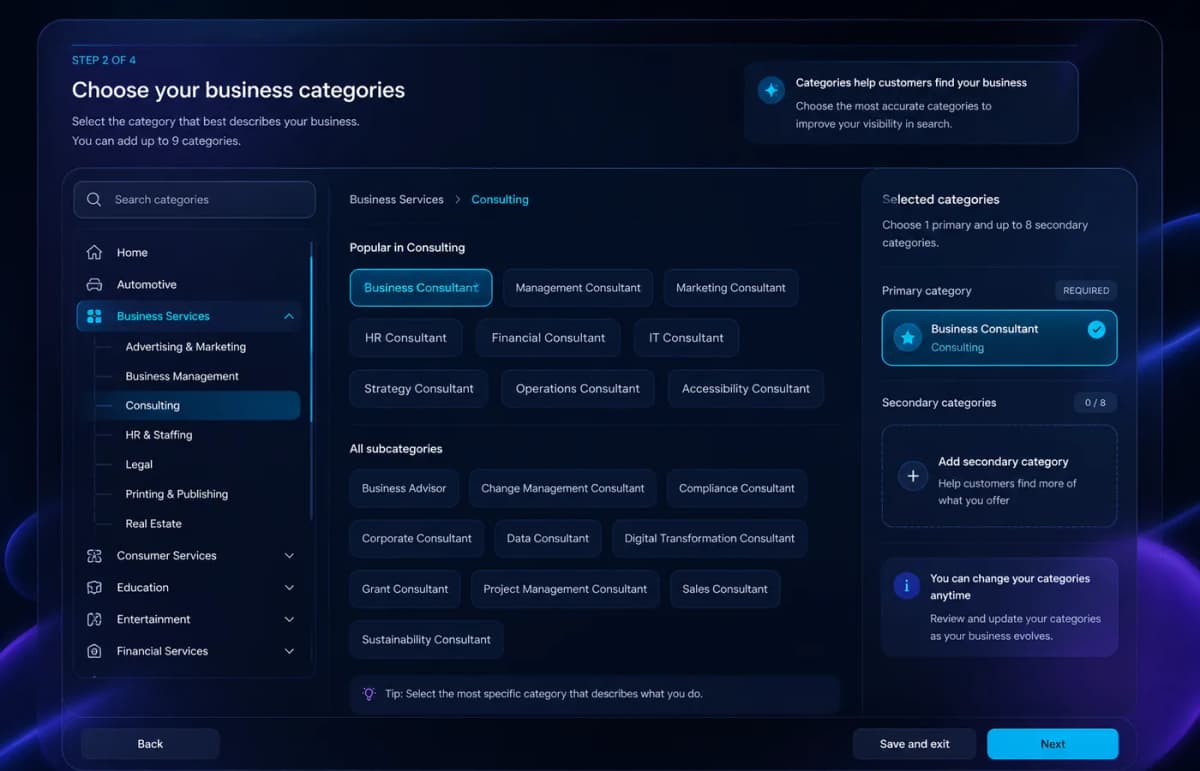Screen dimensions: 1200x771
Task: Select the Strategy Consultant chip
Action: pos(419,389)
